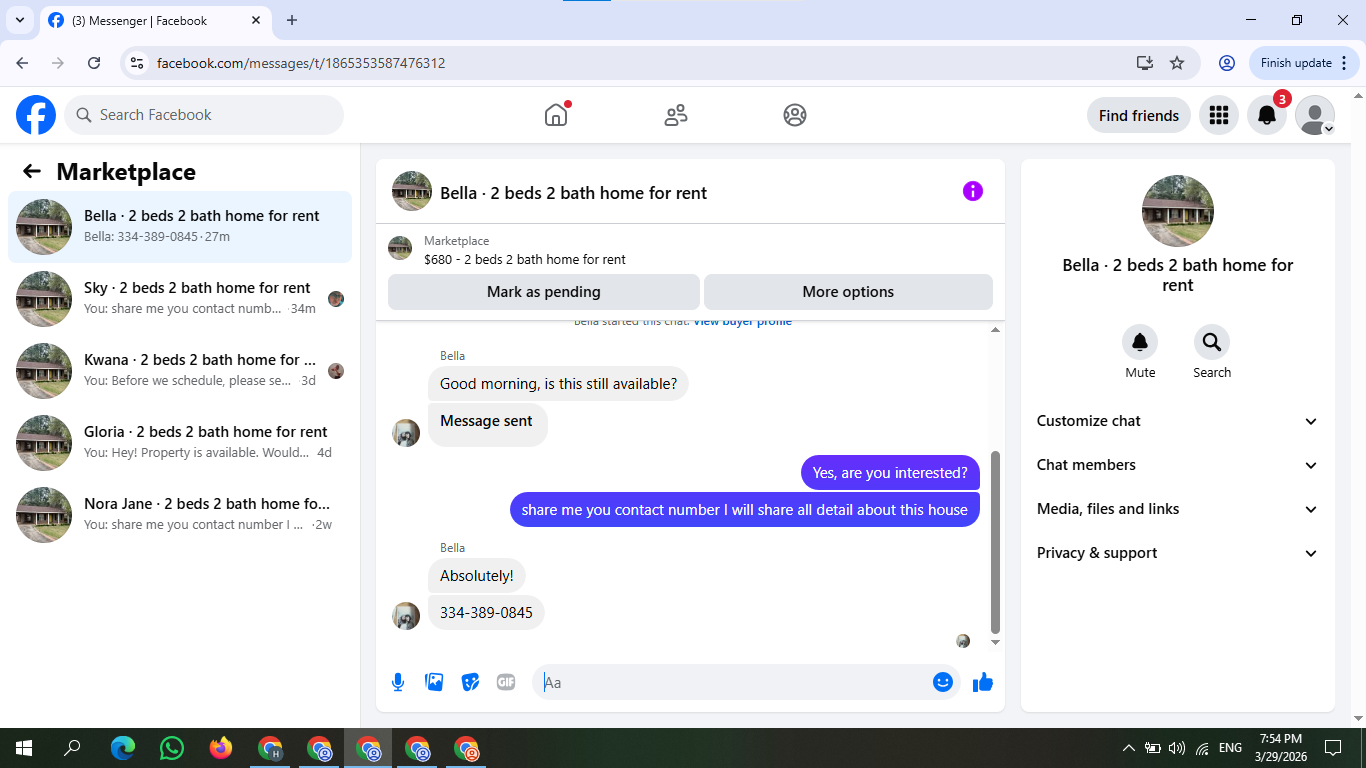This screenshot has width=1366, height=768.
Task: Click the chat scrollbar thumb
Action: coord(995,541)
